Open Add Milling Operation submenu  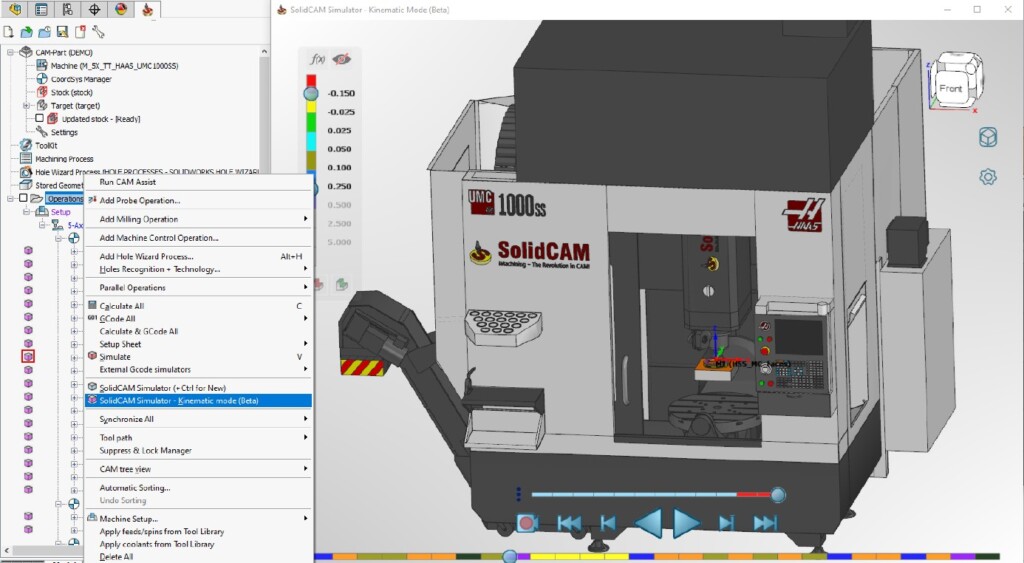[199, 219]
